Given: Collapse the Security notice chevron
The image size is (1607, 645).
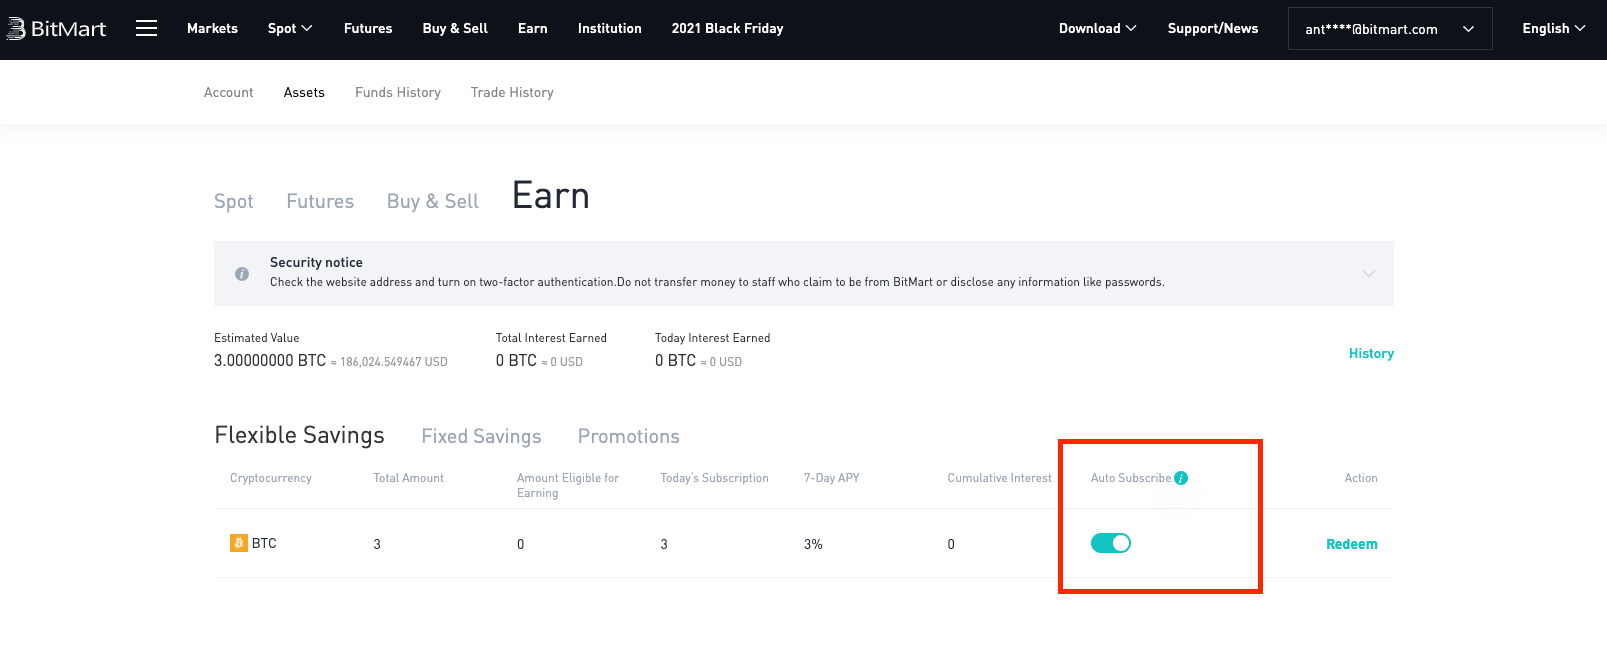Looking at the screenshot, I should pyautogui.click(x=1369, y=273).
